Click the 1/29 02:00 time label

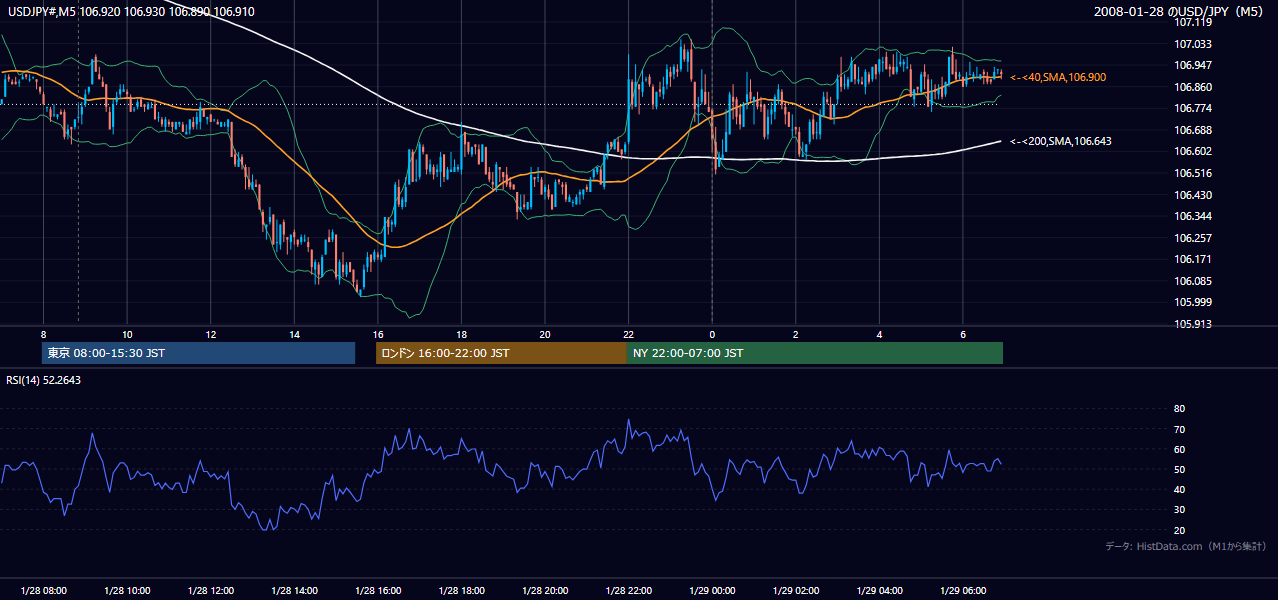(x=795, y=590)
